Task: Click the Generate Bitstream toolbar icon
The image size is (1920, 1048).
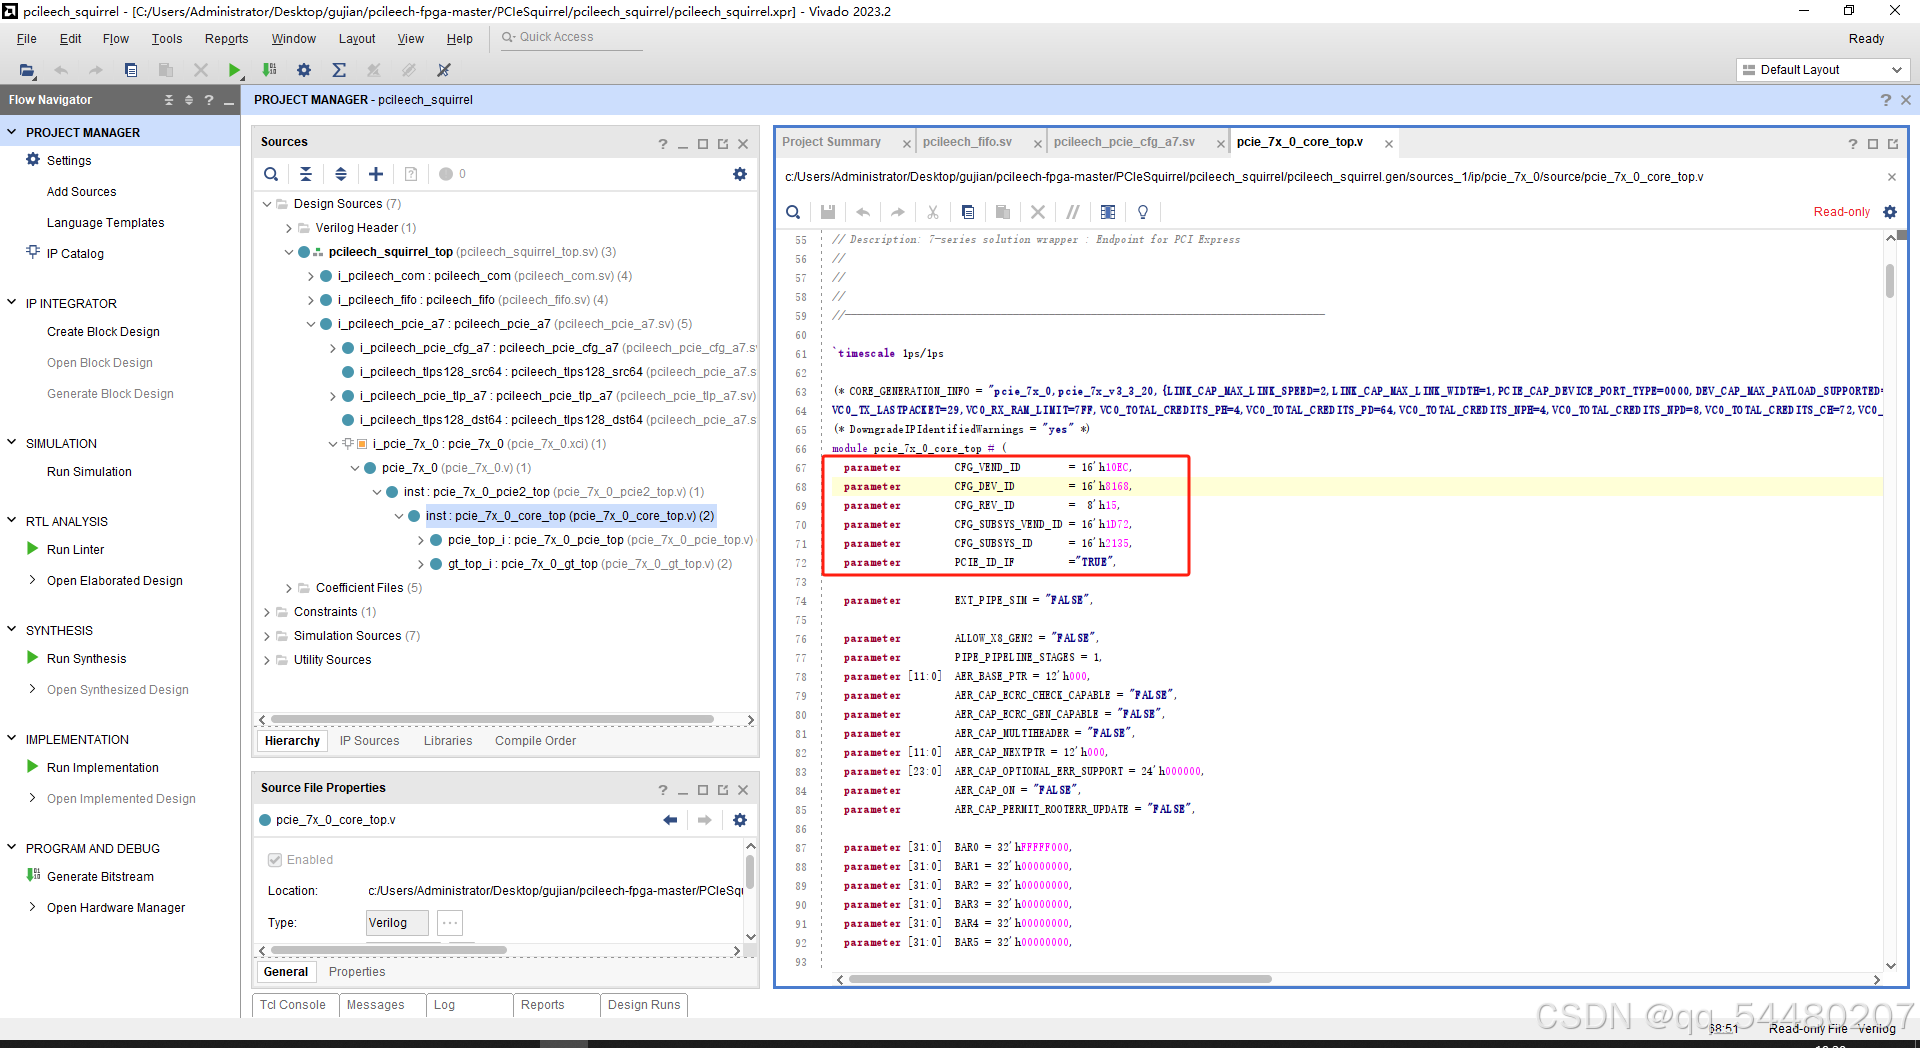Action: [x=269, y=70]
